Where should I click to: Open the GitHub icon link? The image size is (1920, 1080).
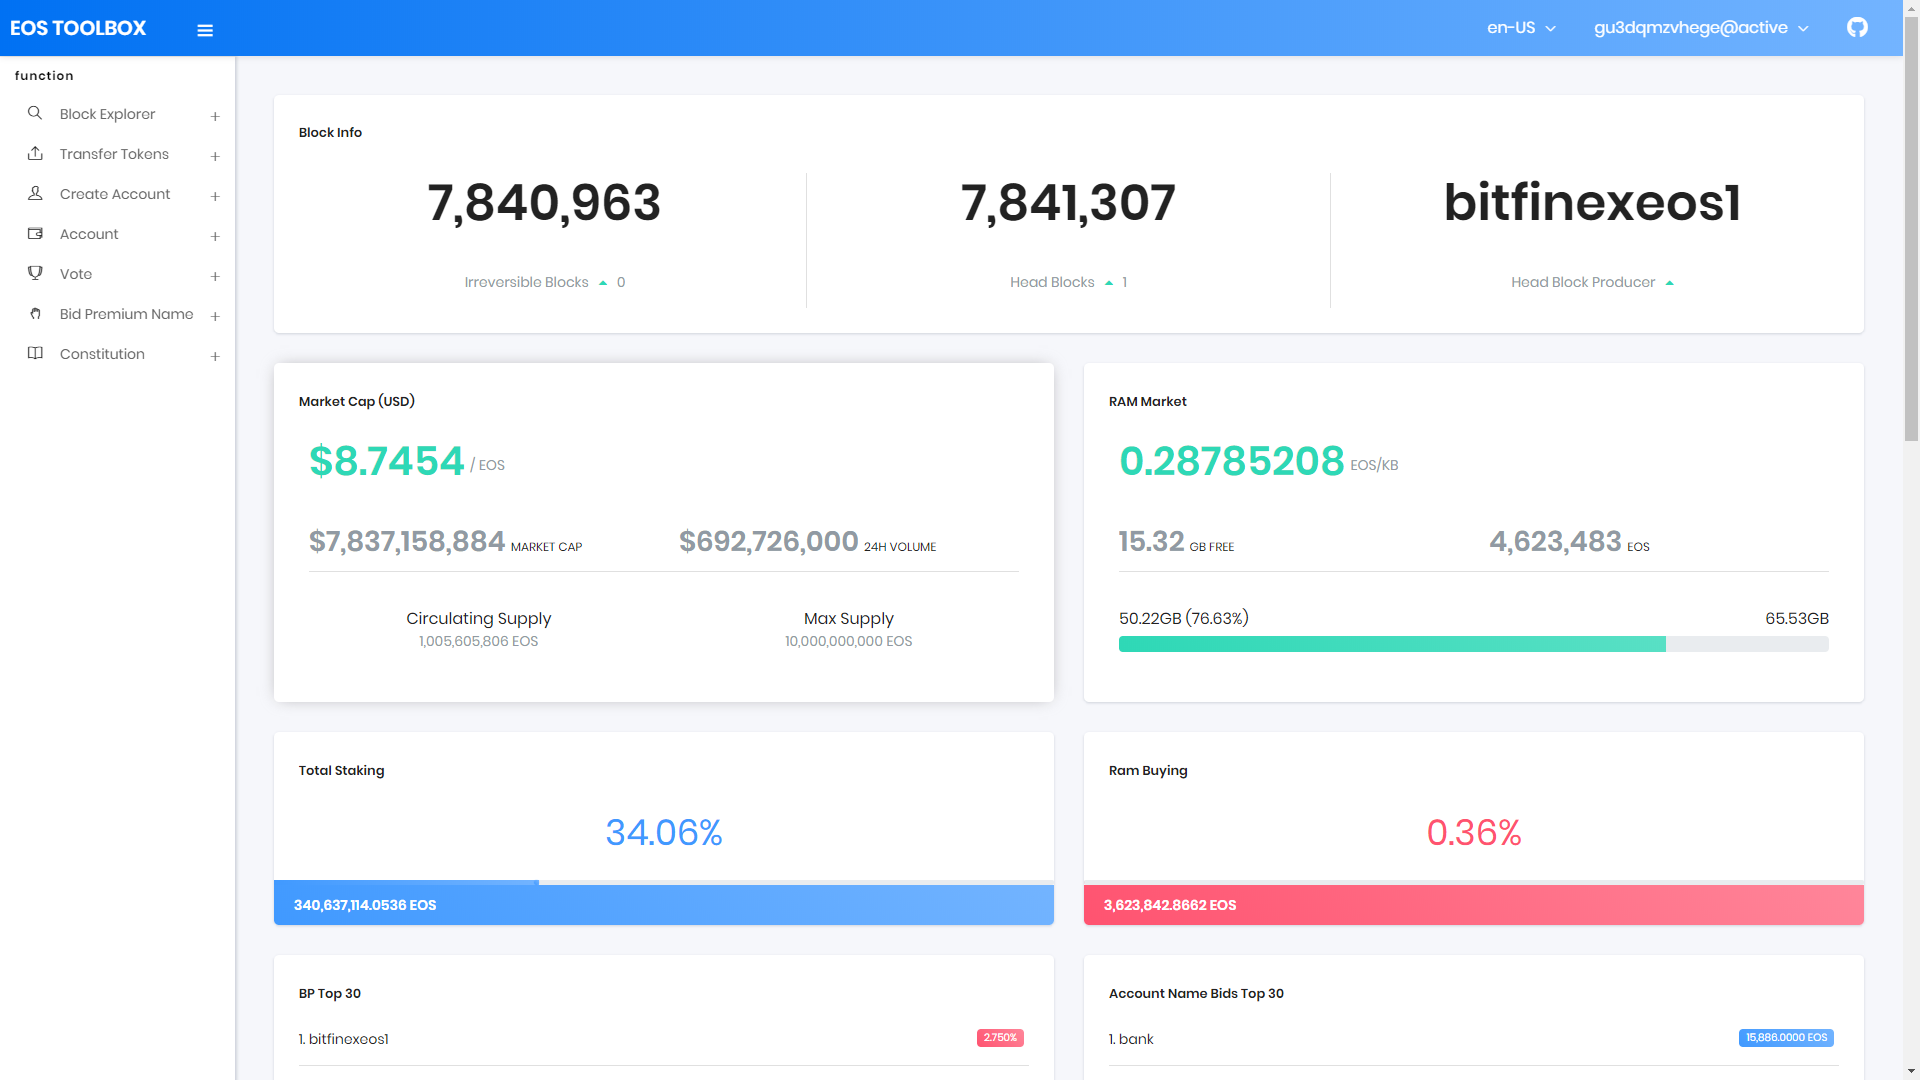pos(1857,28)
